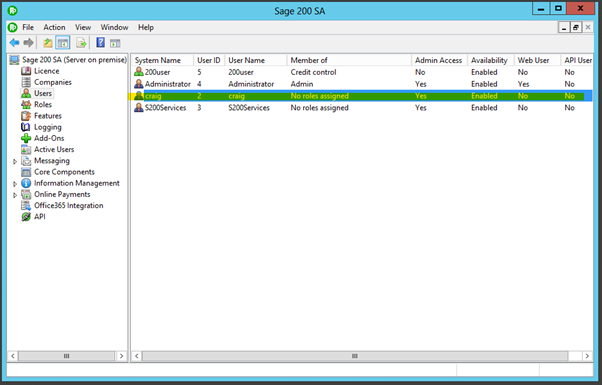Click the user list horizontal scrollbar thumb
Viewport: 602px width, 385px height.
point(355,356)
